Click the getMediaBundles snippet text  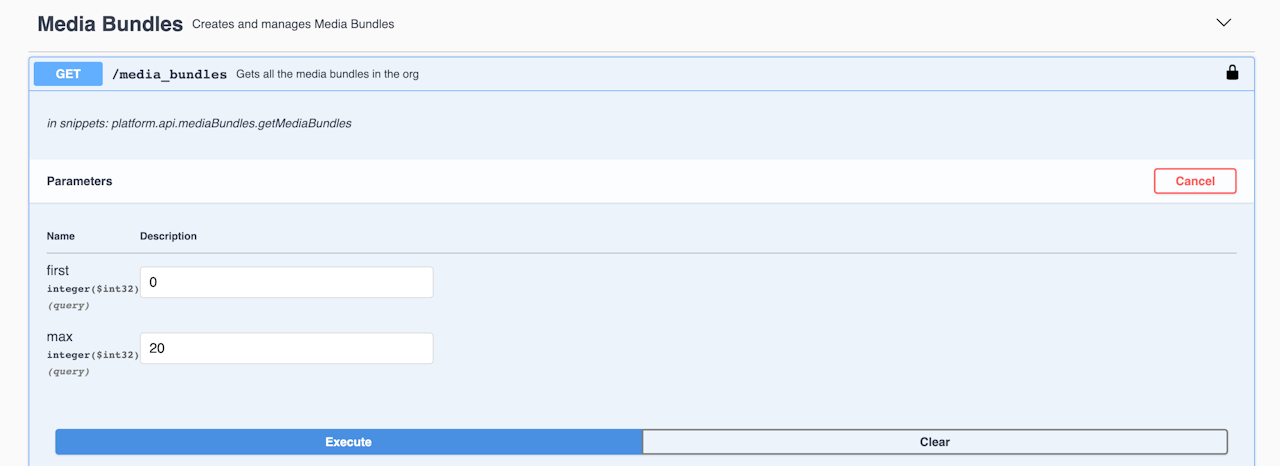(199, 124)
